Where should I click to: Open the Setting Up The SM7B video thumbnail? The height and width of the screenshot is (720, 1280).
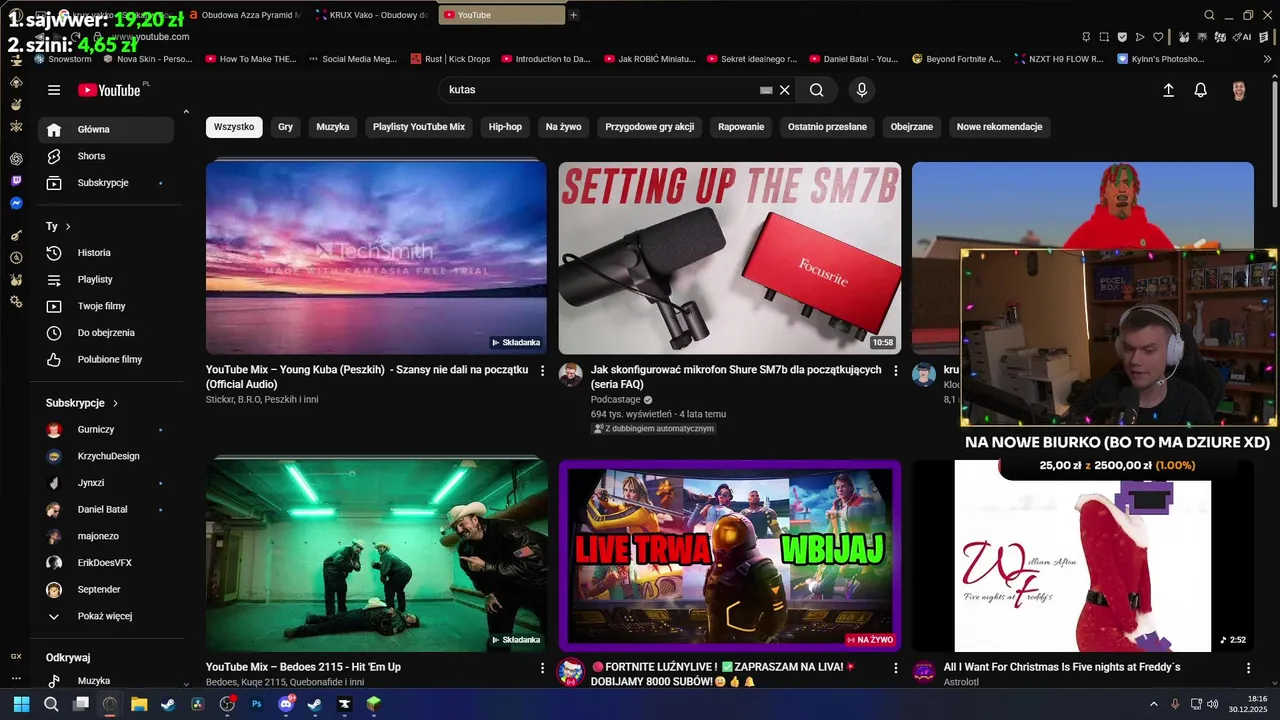click(x=730, y=258)
